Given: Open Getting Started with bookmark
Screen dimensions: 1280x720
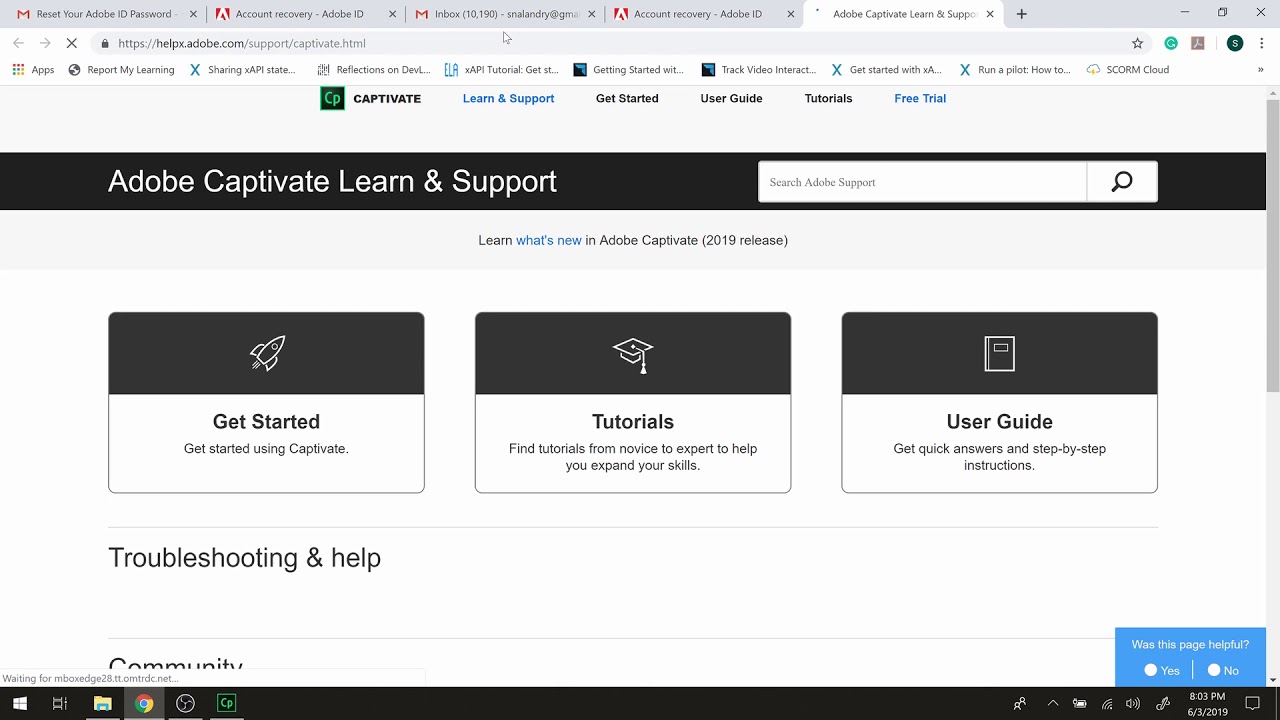Looking at the screenshot, I should (x=629, y=70).
